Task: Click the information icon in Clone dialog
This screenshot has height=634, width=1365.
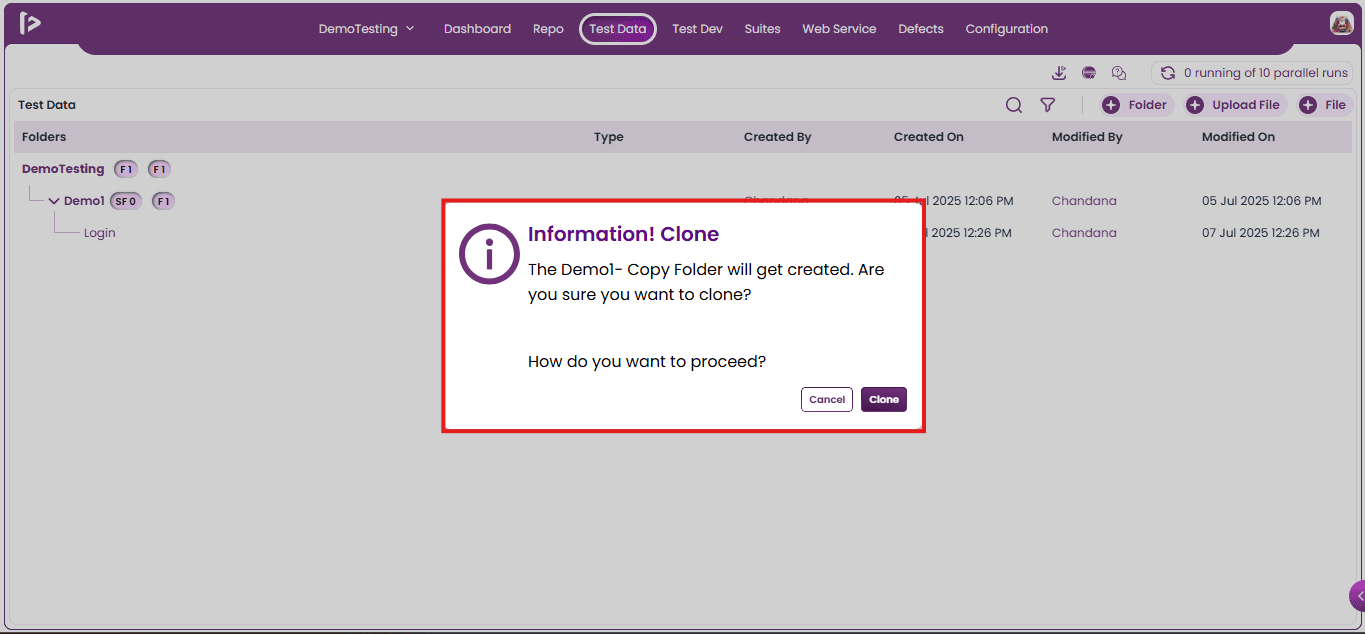Action: click(489, 254)
